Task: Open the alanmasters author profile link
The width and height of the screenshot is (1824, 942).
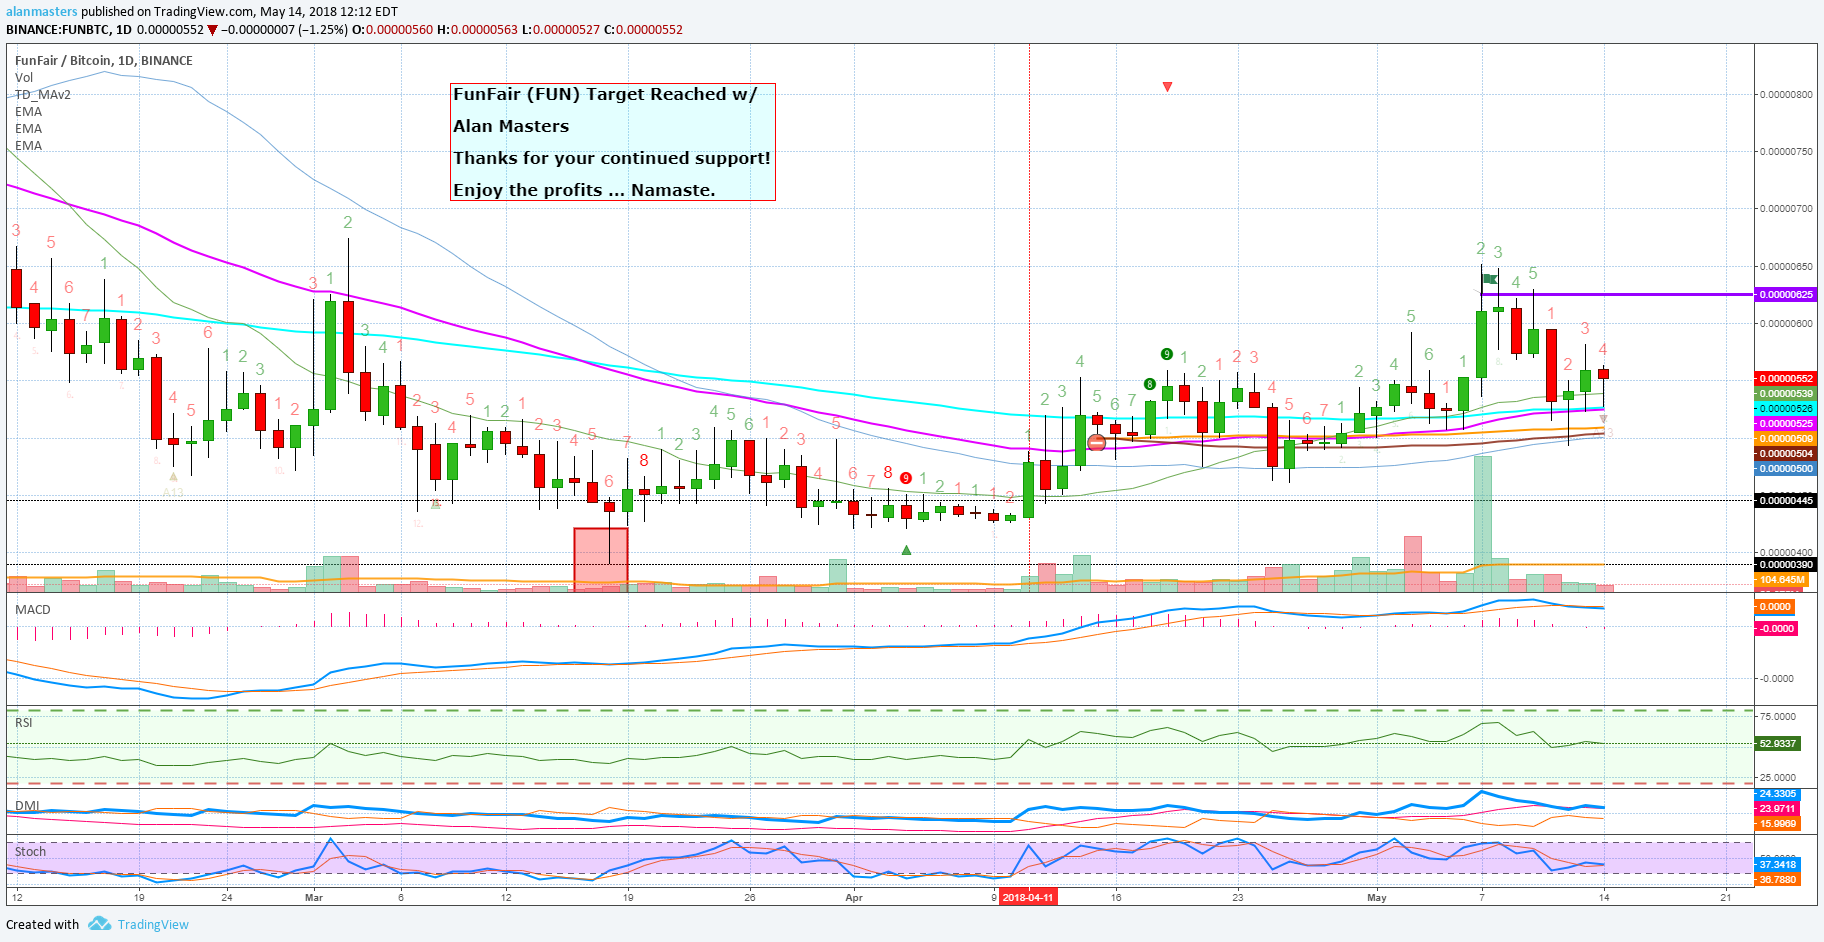Action: click(x=41, y=12)
